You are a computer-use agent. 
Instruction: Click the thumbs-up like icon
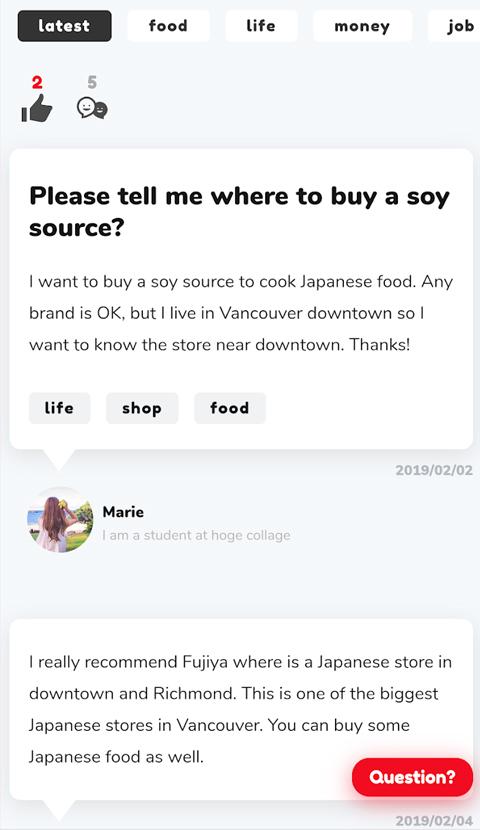pyautogui.click(x=37, y=108)
